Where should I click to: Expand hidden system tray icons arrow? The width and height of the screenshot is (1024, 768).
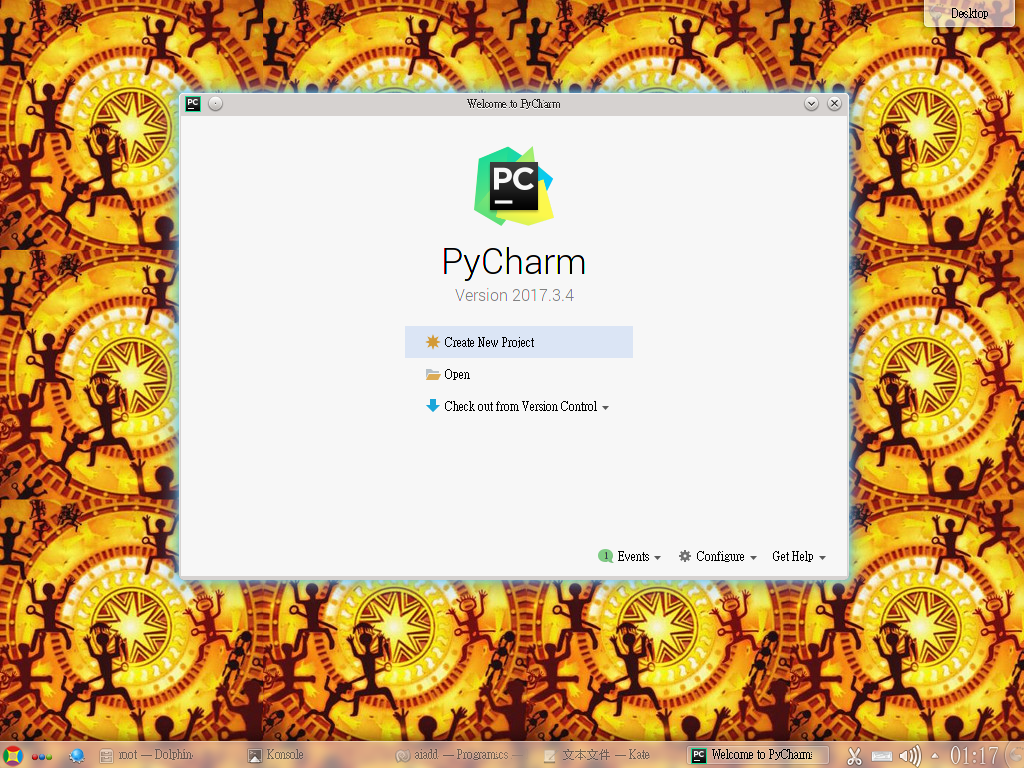click(x=933, y=756)
